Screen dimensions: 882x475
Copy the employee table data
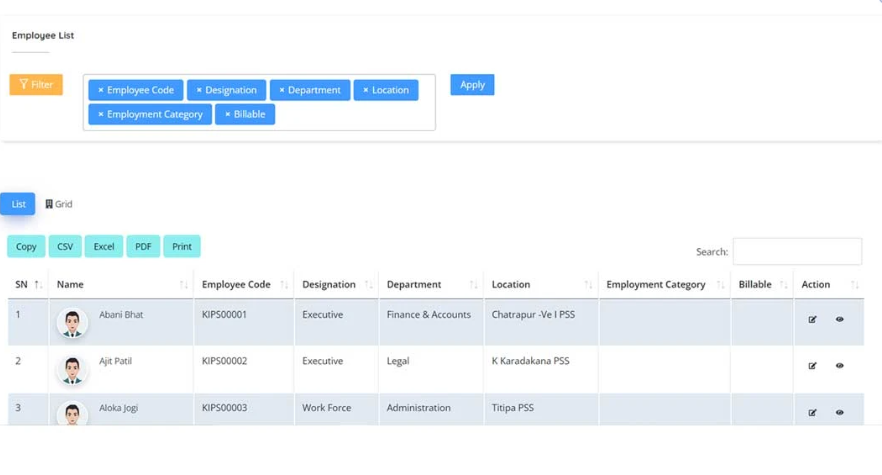[26, 247]
